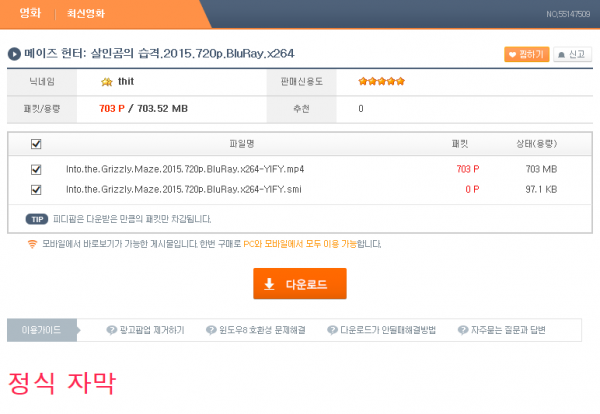
Task: Open the 영화 category tab
Action: pyautogui.click(x=30, y=14)
